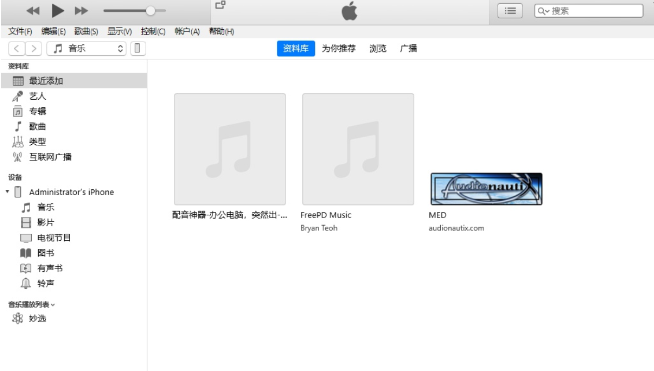Click the iPhone device button in toolbar

point(138,48)
